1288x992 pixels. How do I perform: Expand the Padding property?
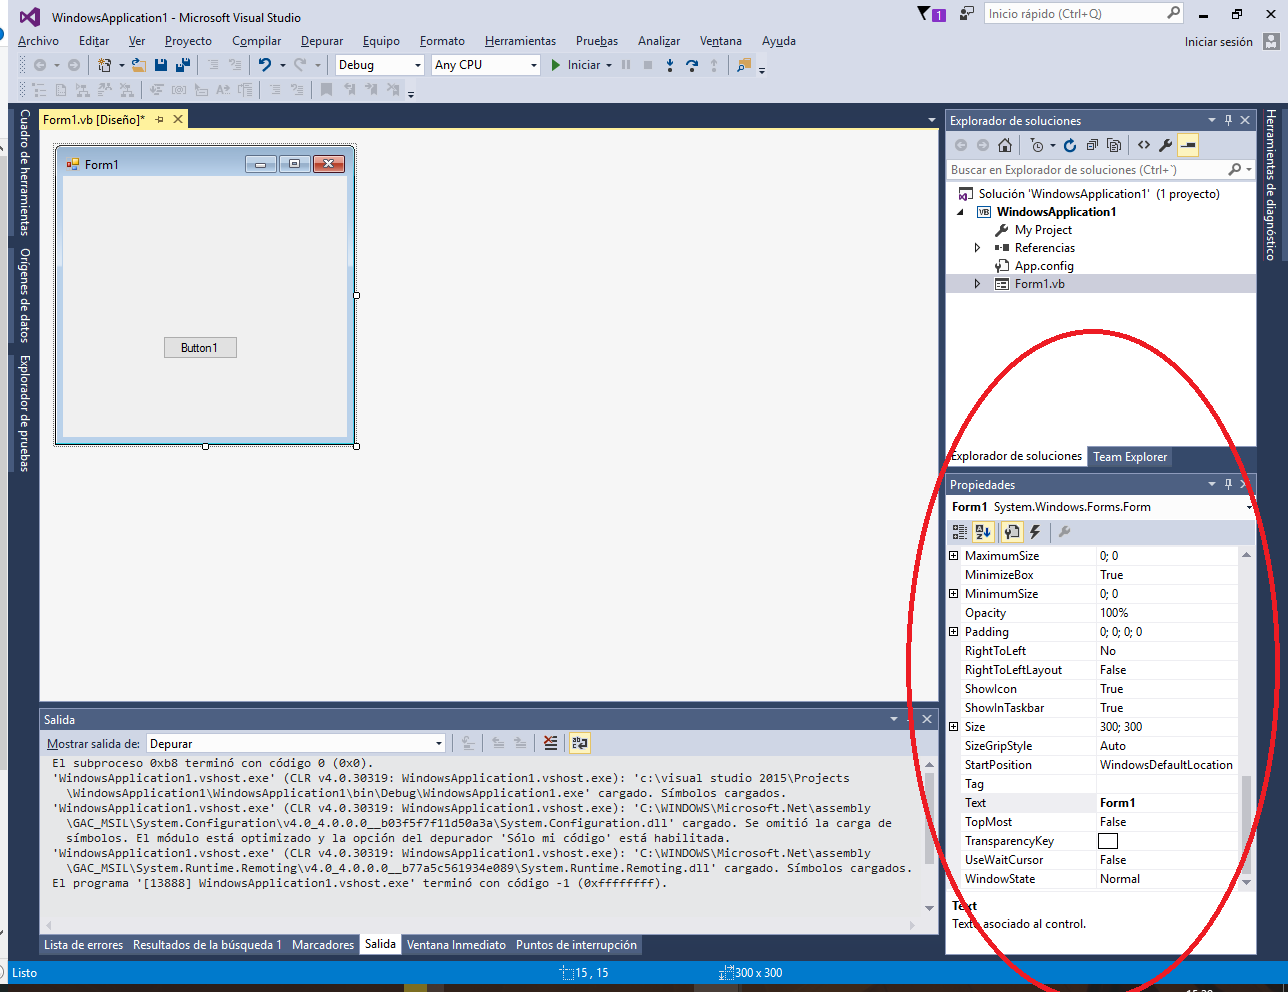coord(953,632)
